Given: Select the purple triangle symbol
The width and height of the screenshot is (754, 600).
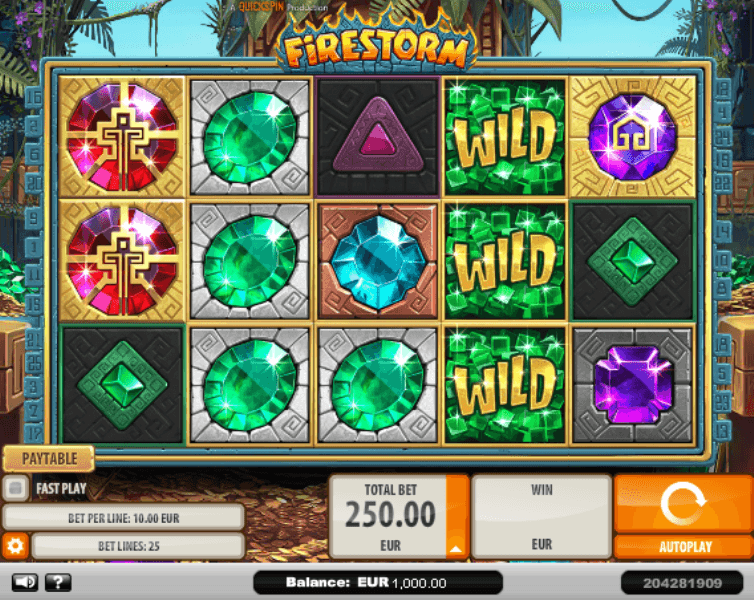Looking at the screenshot, I should [377, 137].
